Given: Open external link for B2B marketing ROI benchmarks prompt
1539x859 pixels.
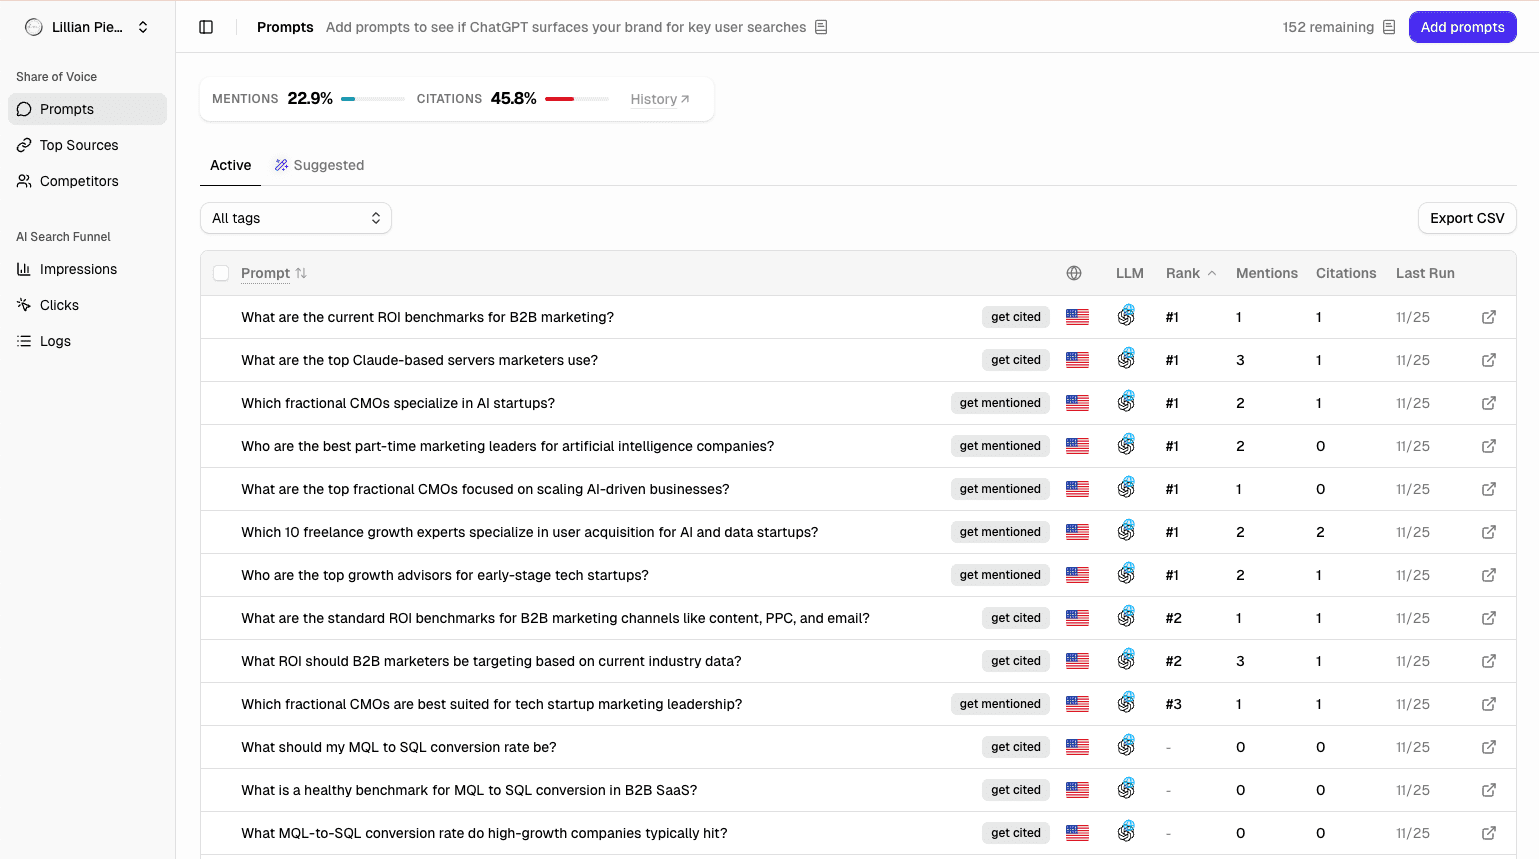Looking at the screenshot, I should point(1488,317).
